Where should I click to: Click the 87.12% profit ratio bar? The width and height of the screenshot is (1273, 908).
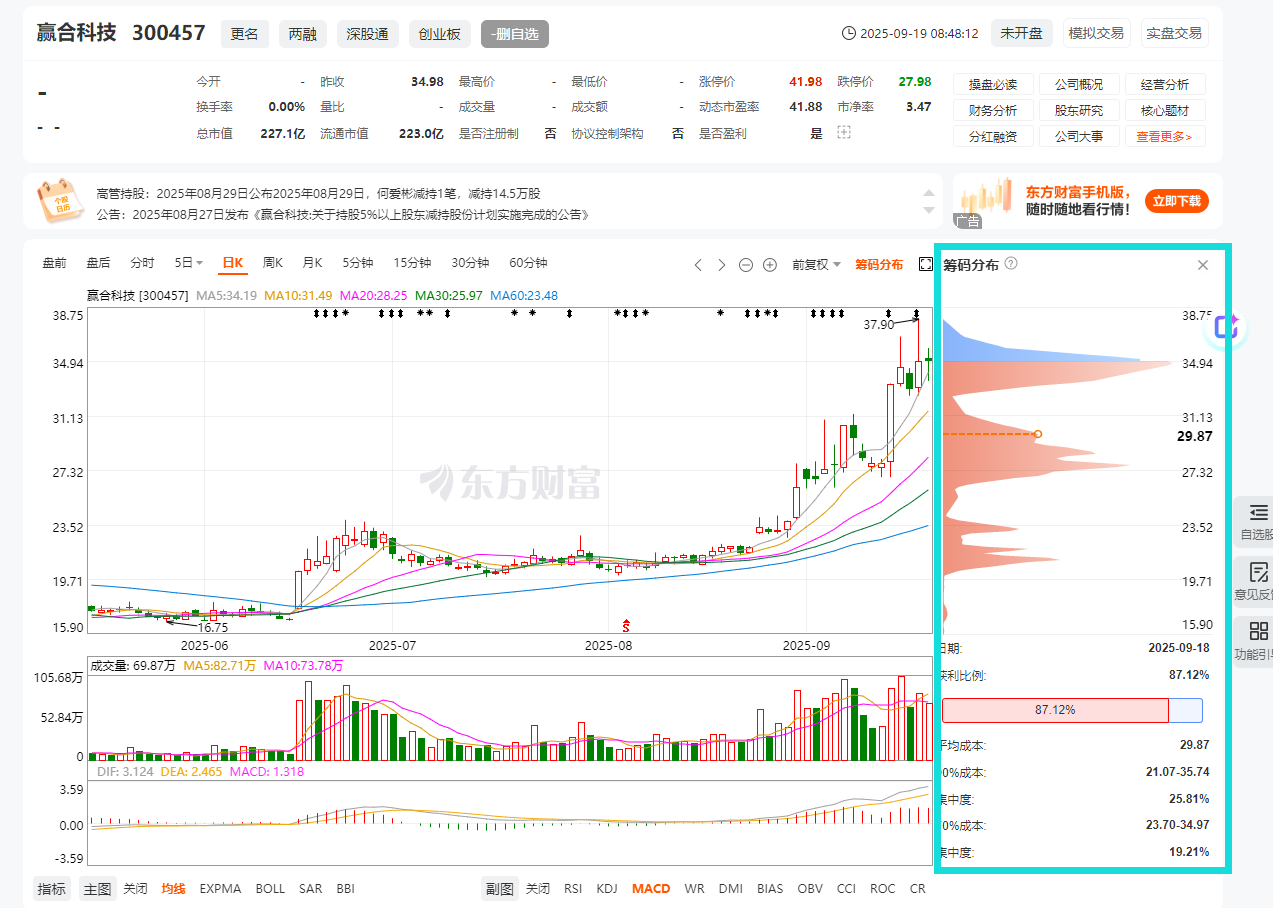click(1072, 710)
